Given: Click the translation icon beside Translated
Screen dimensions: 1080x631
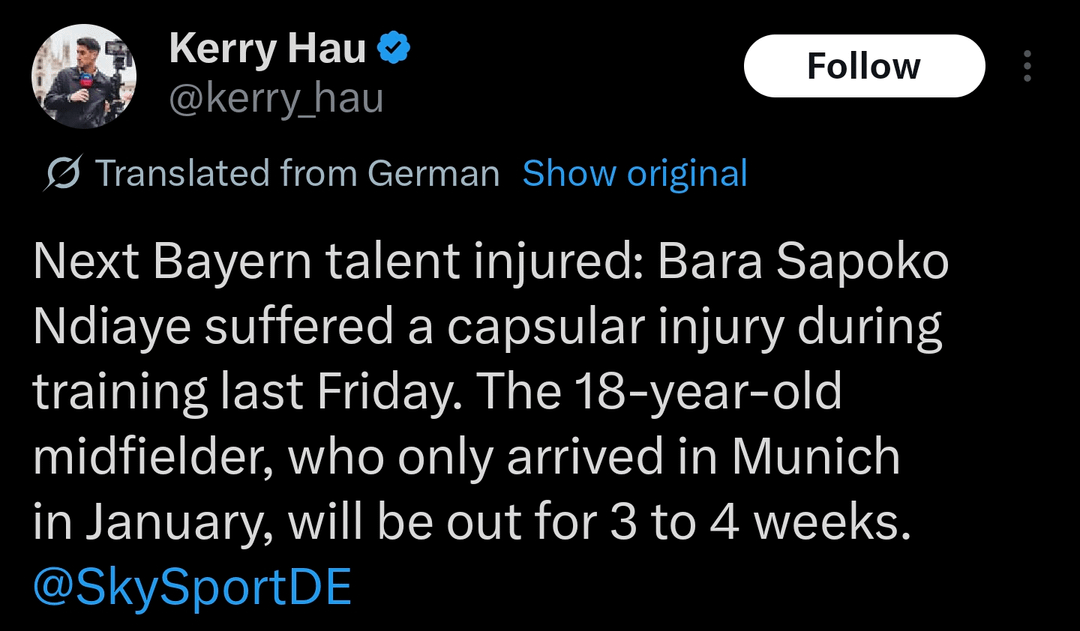Looking at the screenshot, I should click(x=65, y=174).
